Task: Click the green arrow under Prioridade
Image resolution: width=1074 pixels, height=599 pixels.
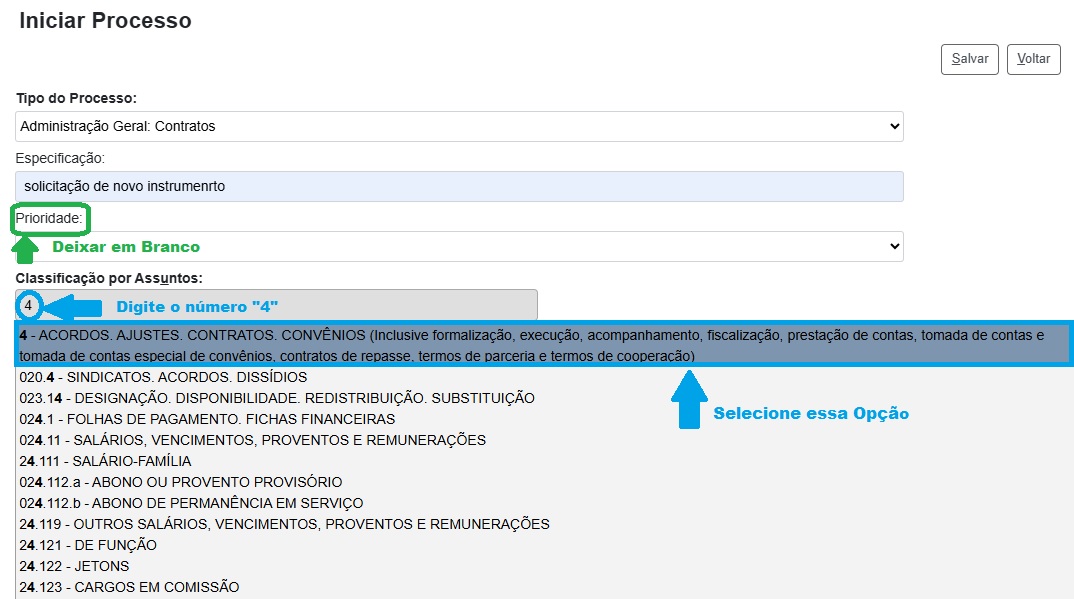Action: 27,247
